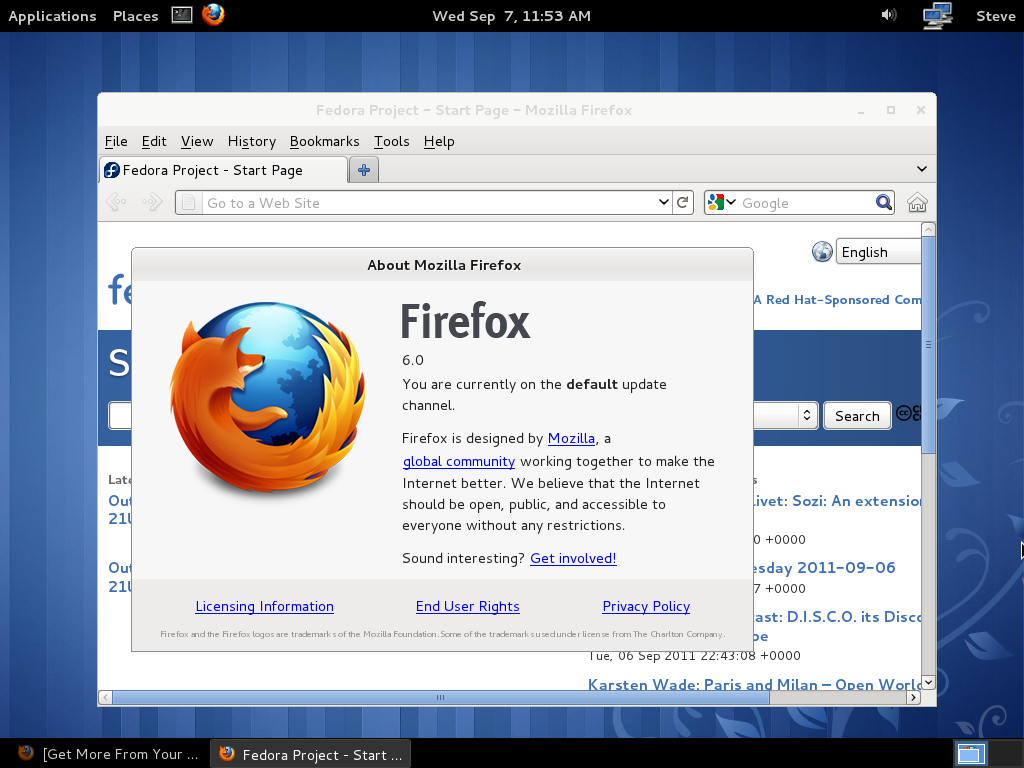Expand the URL bar history dropdown
This screenshot has width=1024, height=768.
coord(664,202)
